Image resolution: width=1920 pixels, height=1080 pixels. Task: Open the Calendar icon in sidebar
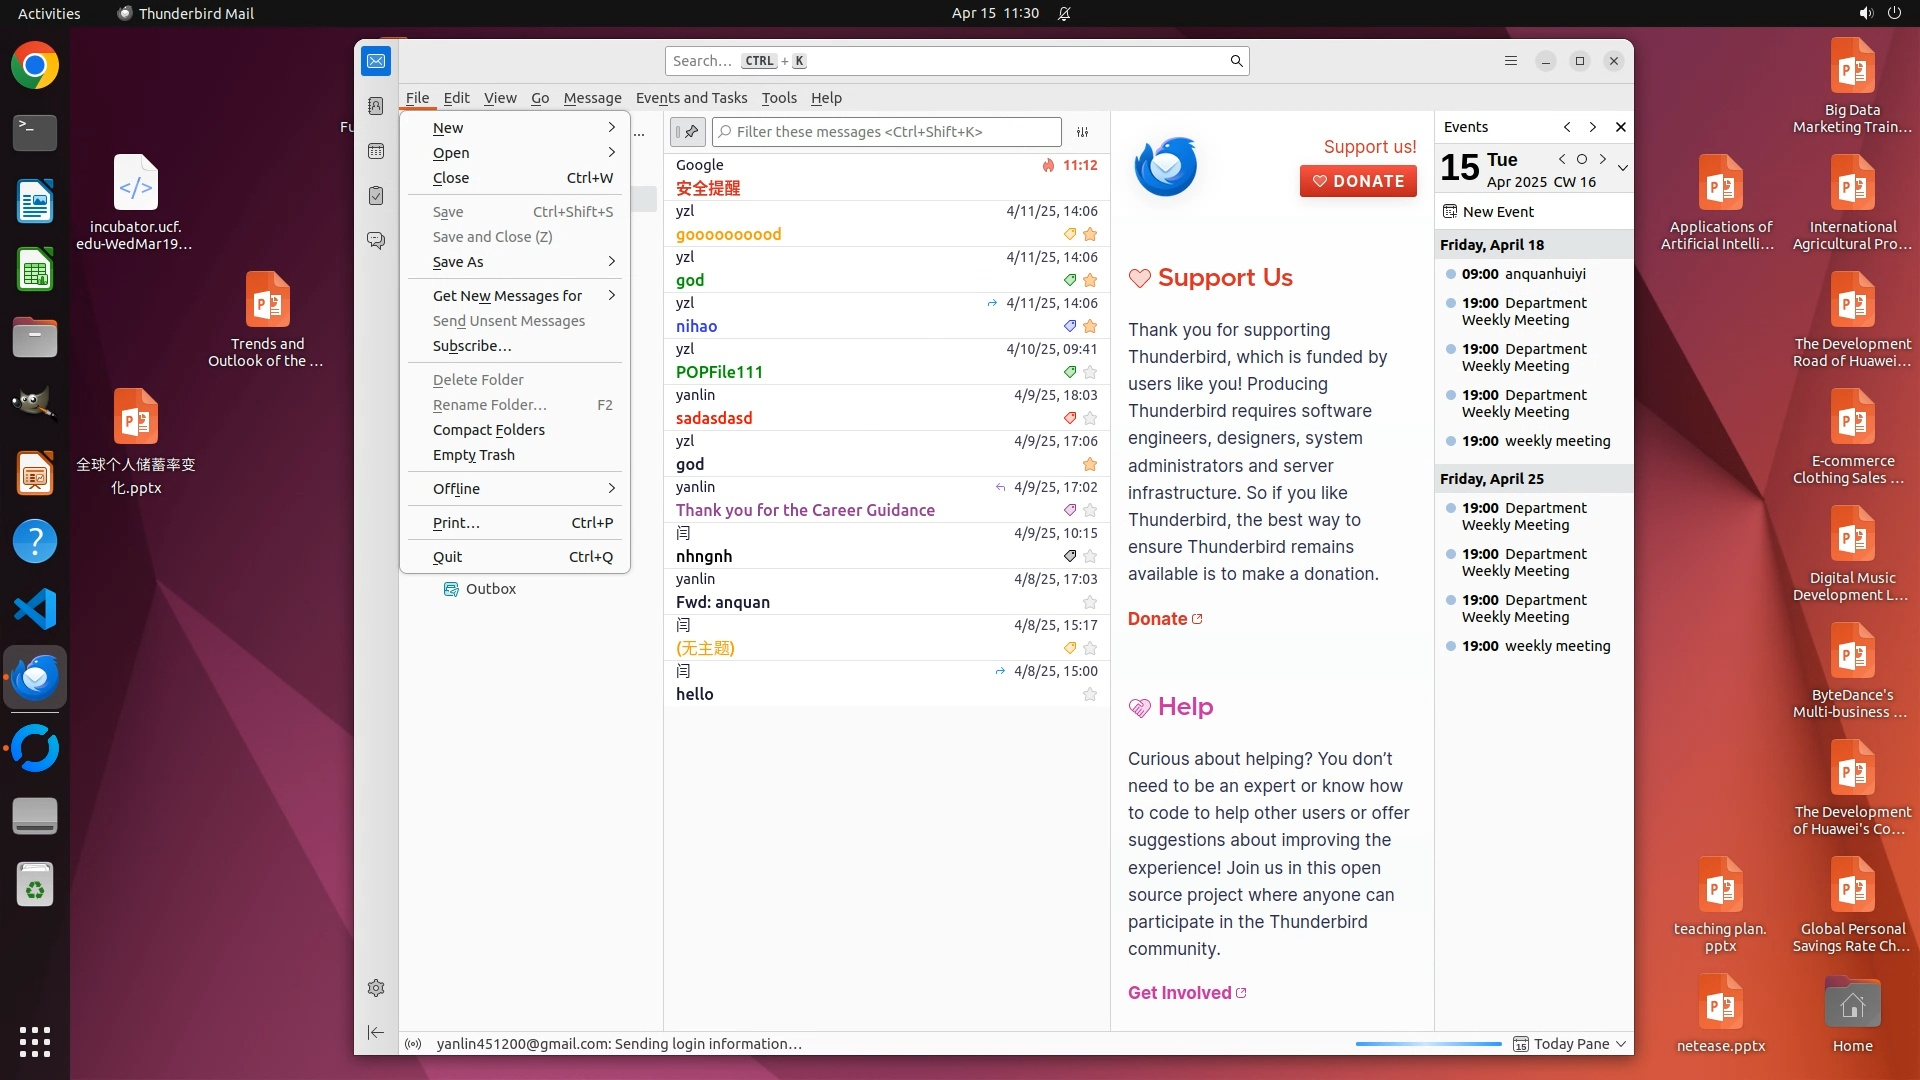pos(376,151)
